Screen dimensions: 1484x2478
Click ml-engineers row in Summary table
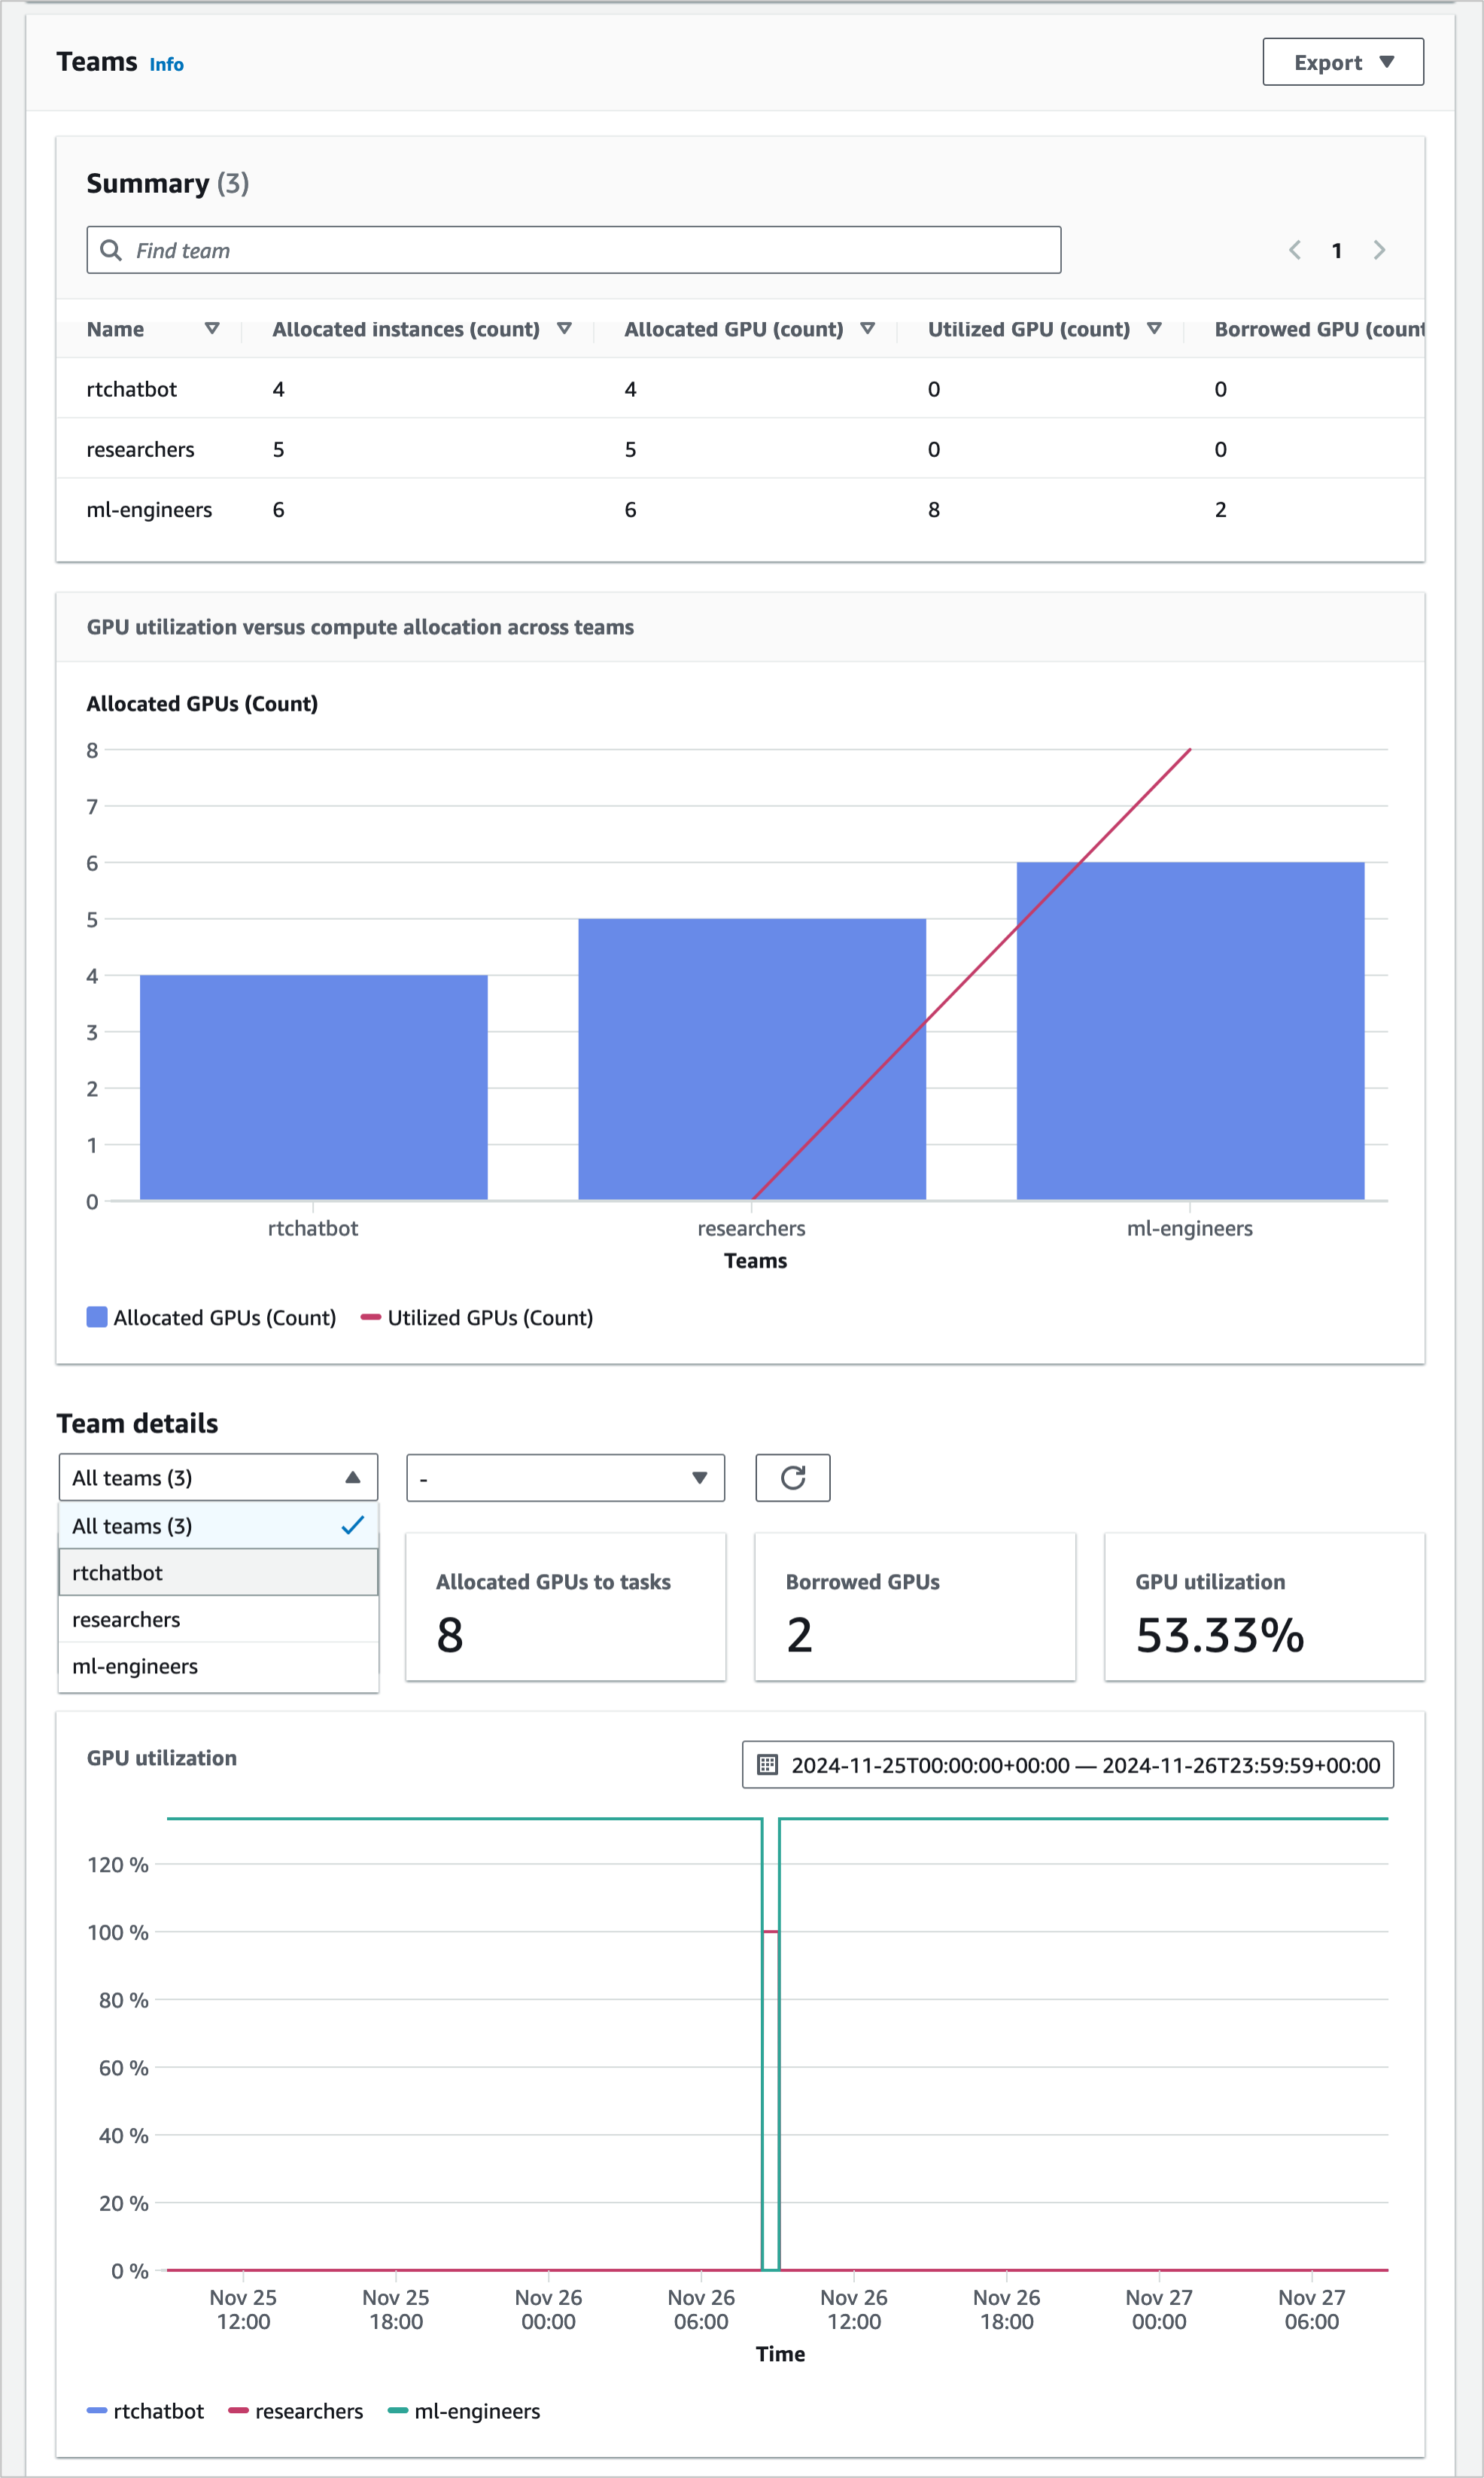point(740,509)
